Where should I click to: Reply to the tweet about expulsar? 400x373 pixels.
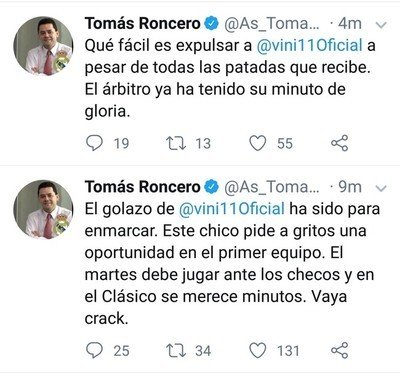tap(94, 143)
